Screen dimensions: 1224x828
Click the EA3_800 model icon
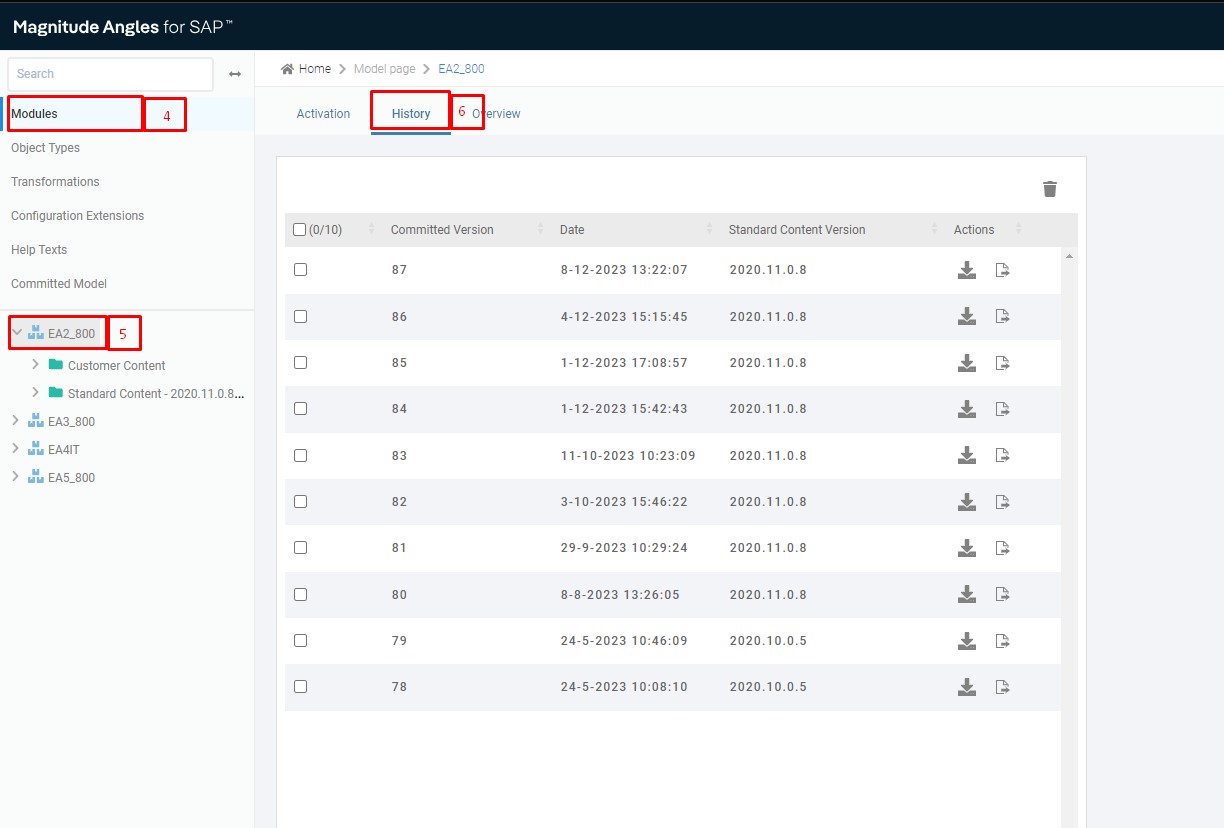click(36, 422)
